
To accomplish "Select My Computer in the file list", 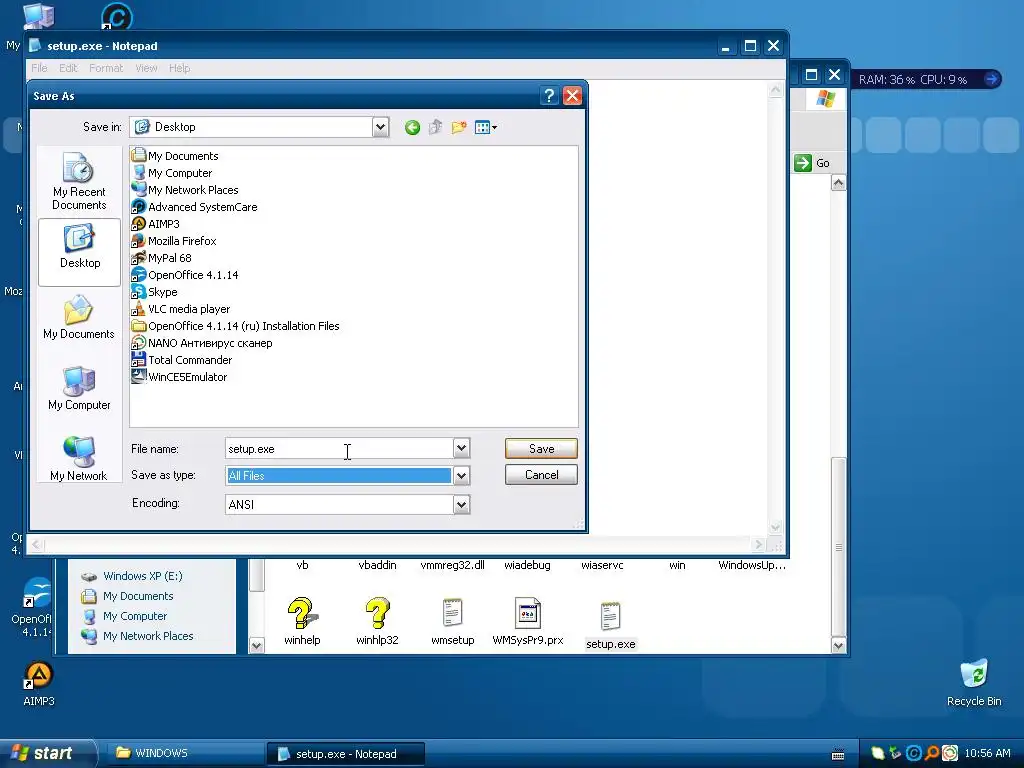I will [x=172, y=172].
